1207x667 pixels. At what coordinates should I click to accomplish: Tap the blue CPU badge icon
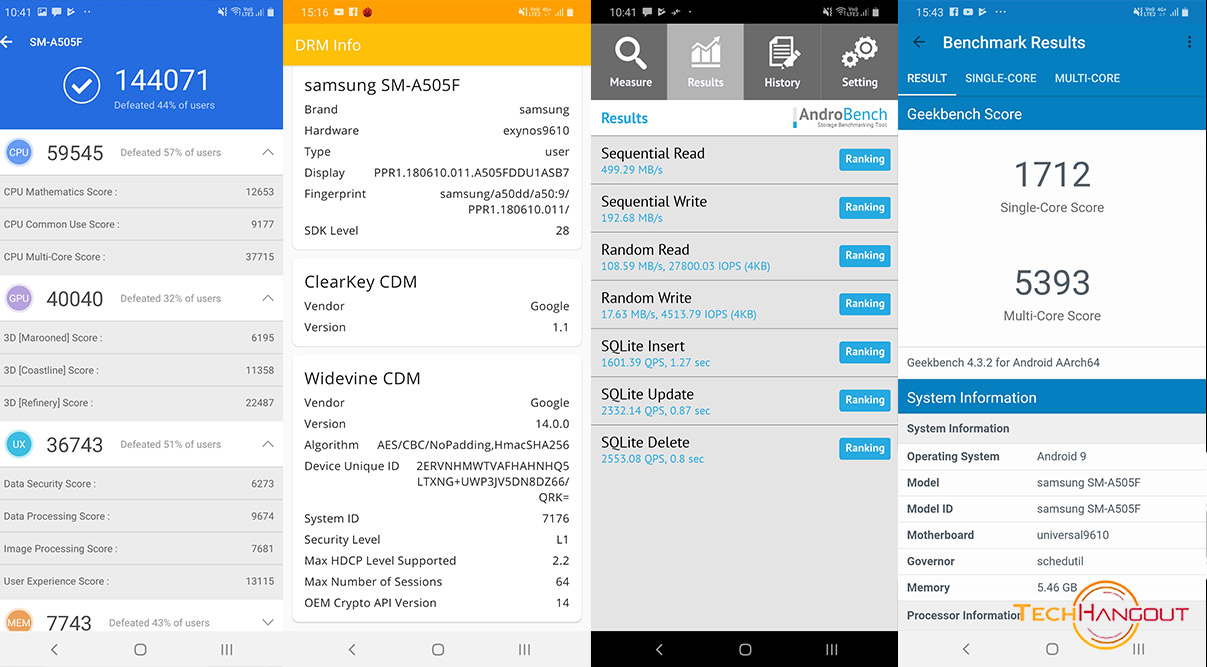18,153
